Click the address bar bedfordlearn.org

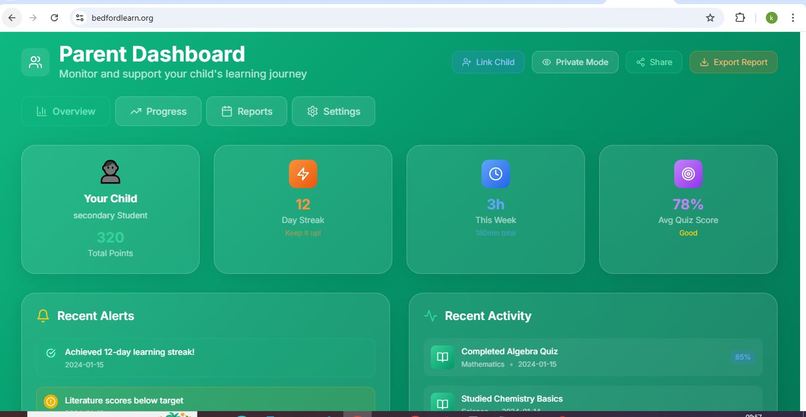[396, 18]
